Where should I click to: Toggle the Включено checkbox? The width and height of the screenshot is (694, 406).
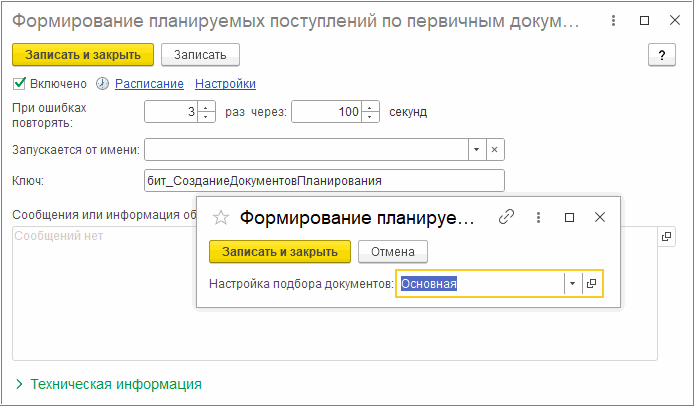19,84
